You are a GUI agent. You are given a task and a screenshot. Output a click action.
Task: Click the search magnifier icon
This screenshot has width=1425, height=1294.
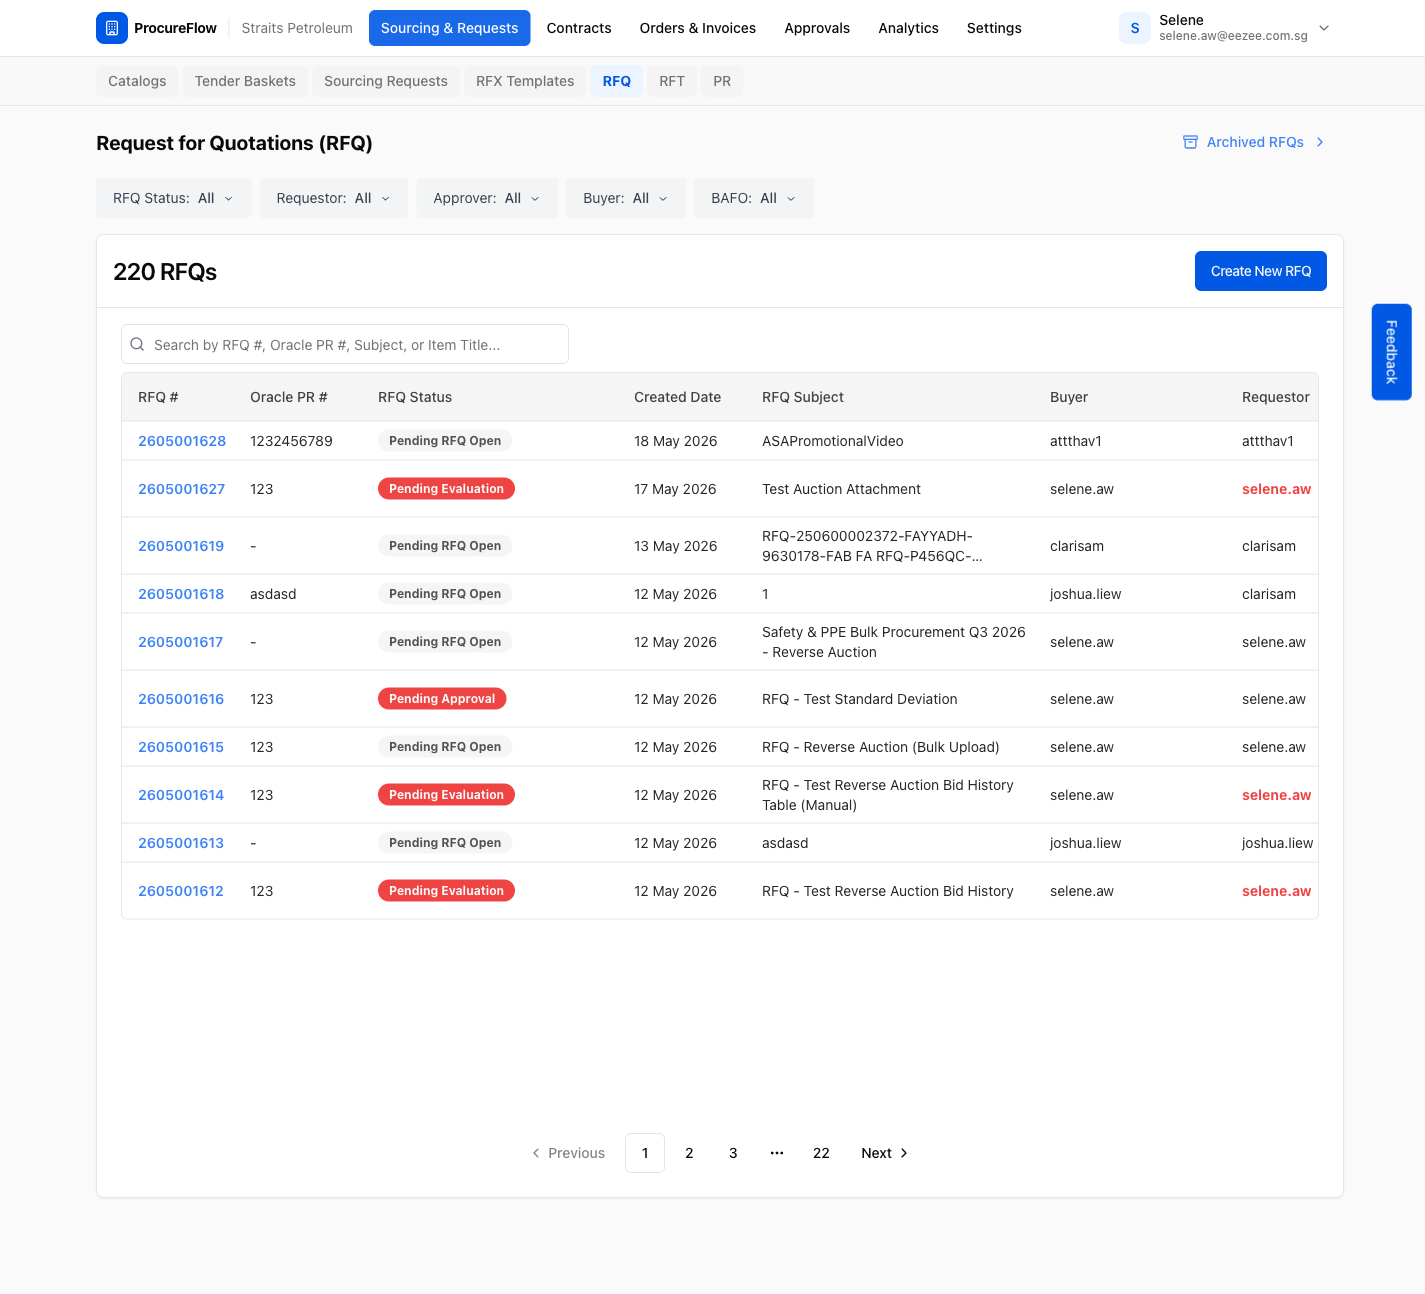pos(138,344)
